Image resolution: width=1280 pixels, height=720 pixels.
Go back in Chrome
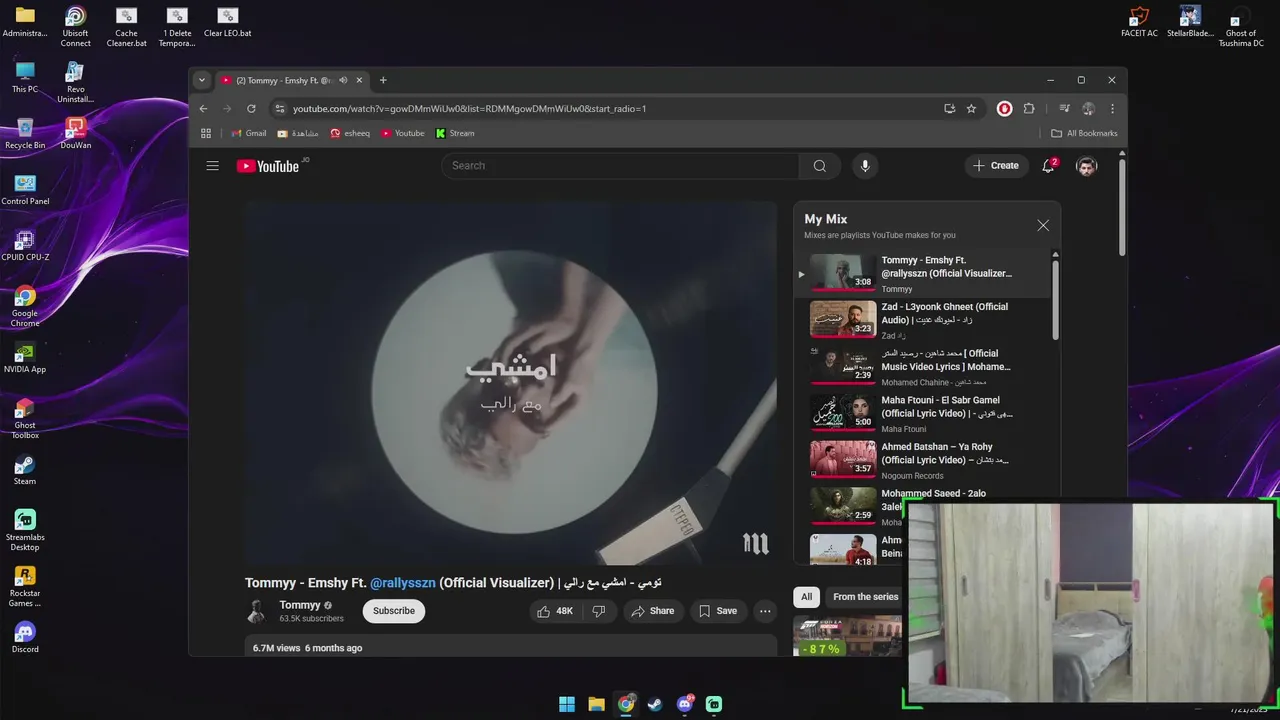tap(204, 109)
